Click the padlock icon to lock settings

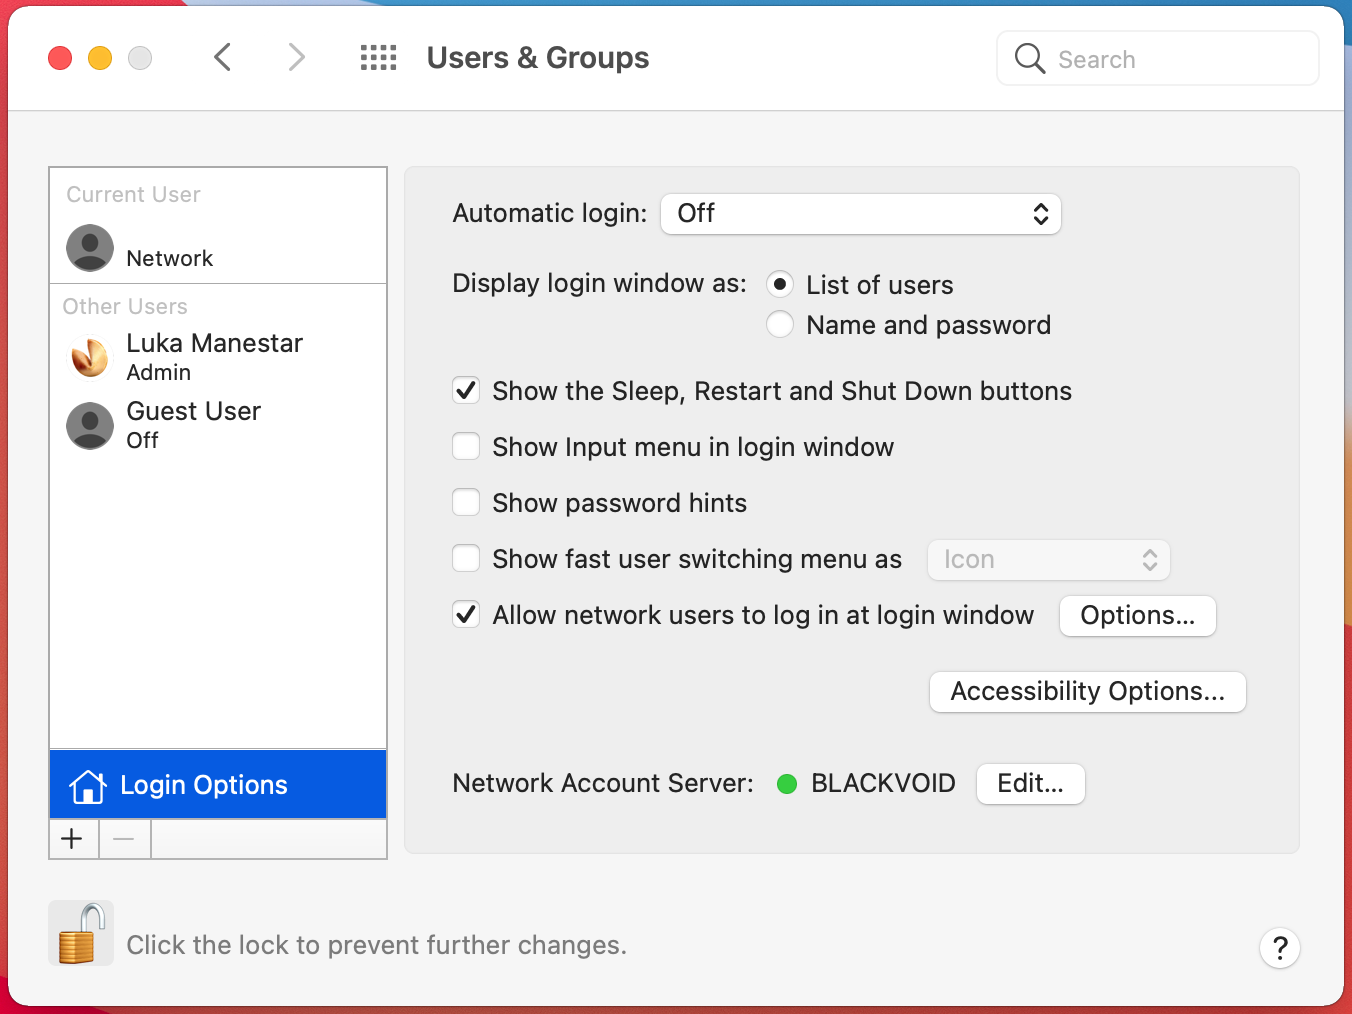coord(81,934)
